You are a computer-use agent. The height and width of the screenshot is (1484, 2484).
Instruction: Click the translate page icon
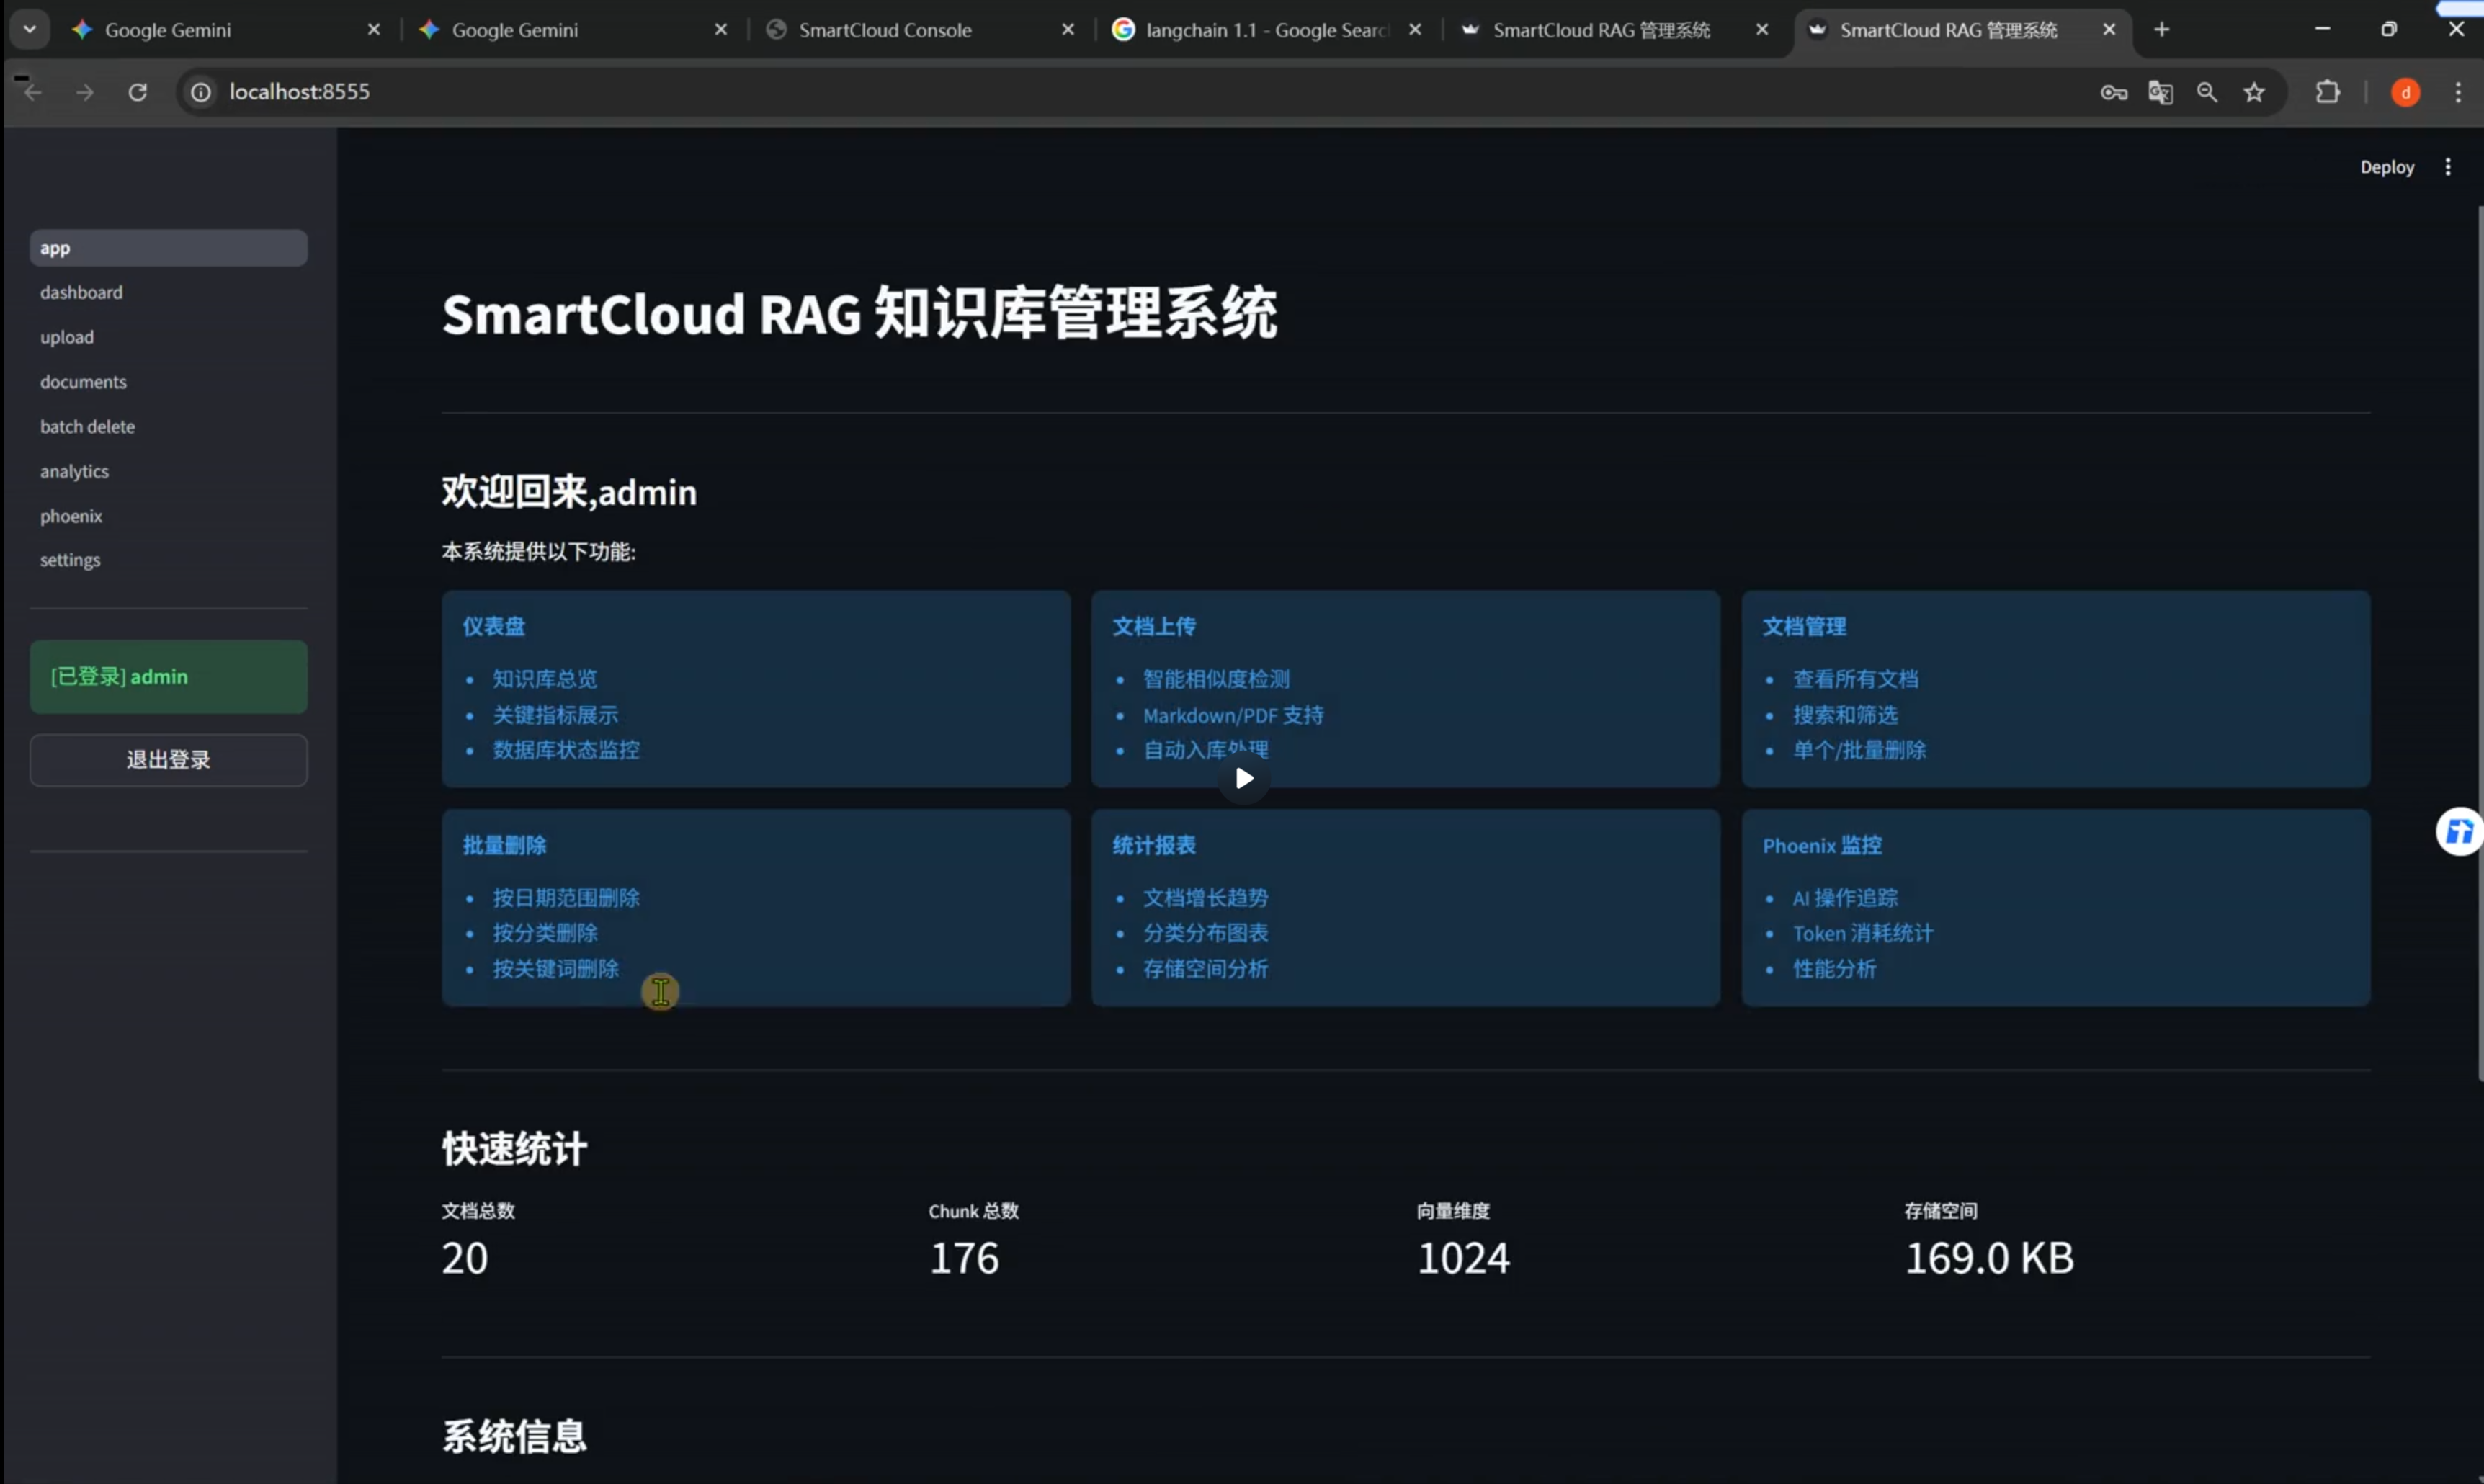click(2160, 92)
